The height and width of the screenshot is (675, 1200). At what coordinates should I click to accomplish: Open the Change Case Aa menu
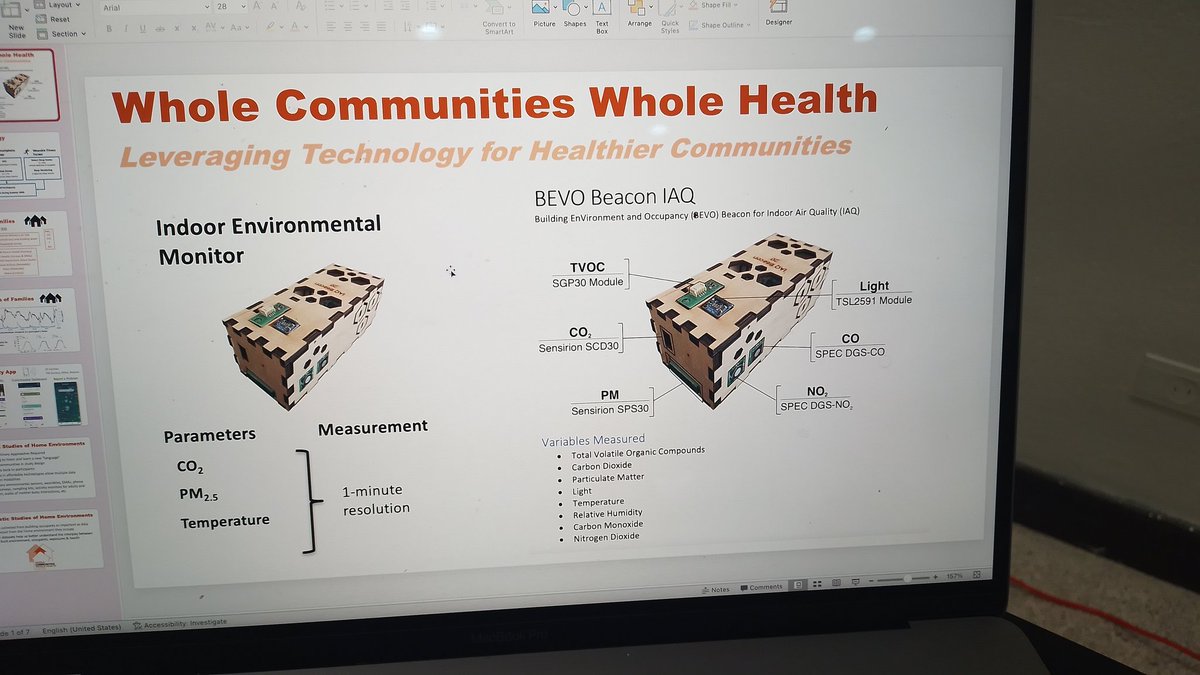[x=241, y=28]
